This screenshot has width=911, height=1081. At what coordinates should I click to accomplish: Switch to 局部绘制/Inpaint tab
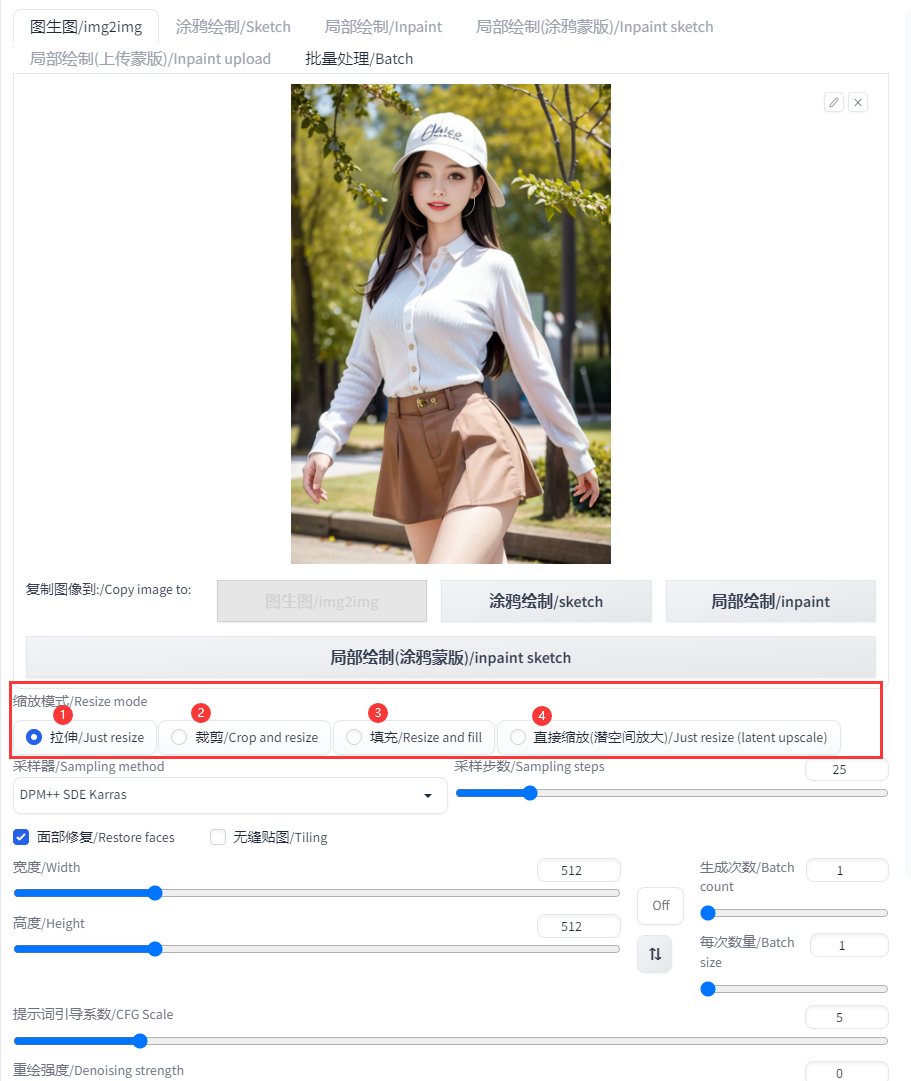click(383, 27)
